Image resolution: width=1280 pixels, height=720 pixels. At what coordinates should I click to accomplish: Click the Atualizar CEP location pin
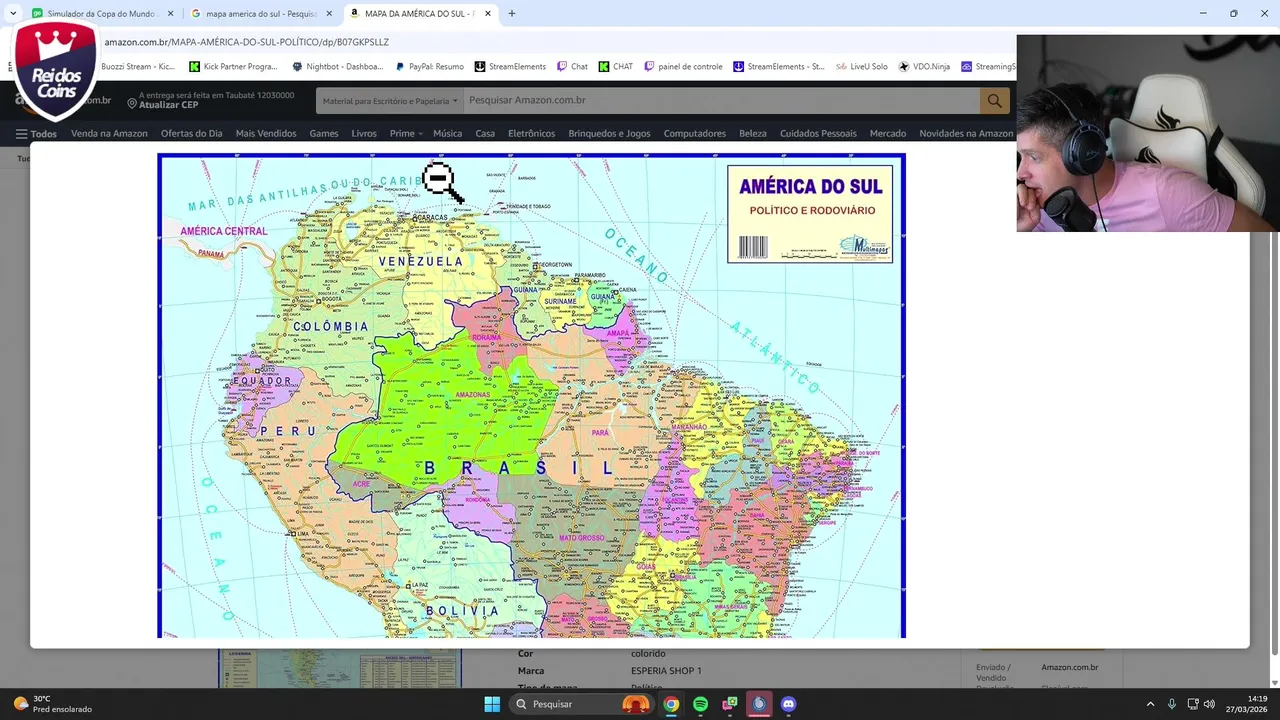132,103
